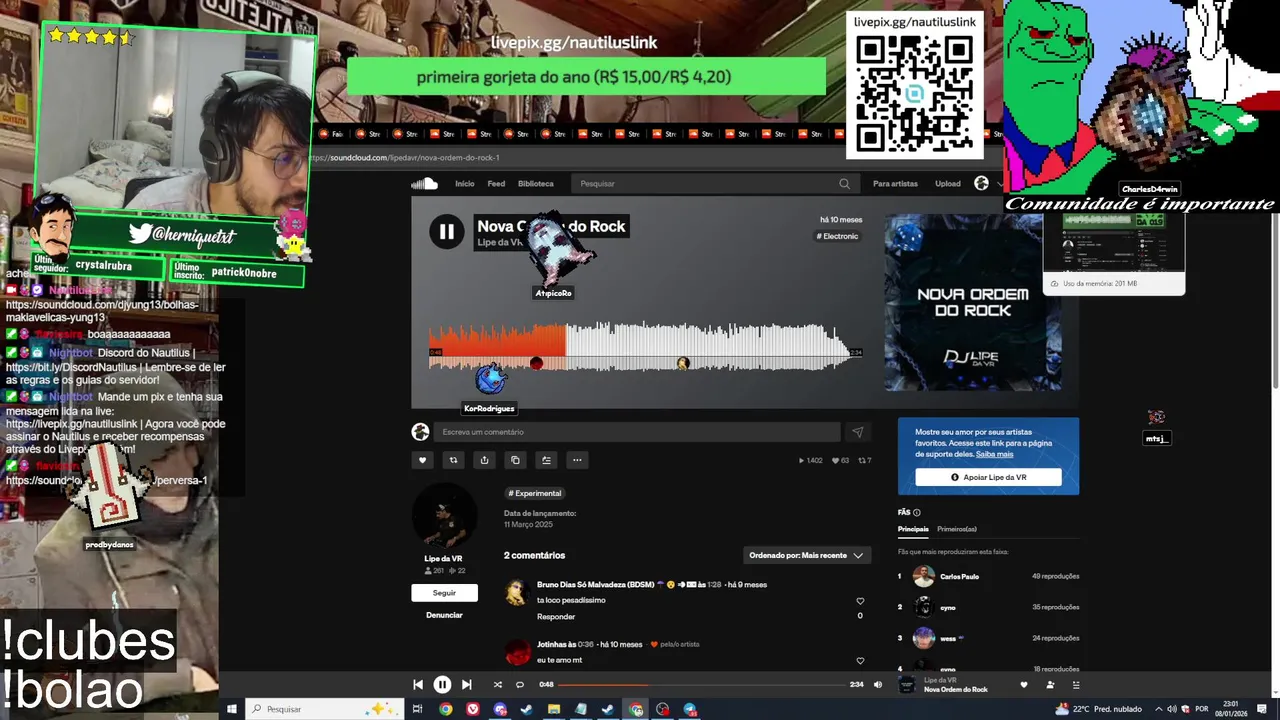Viewport: 1280px width, 720px height.
Task: Seek using the bottom player progress bar
Action: coord(702,685)
